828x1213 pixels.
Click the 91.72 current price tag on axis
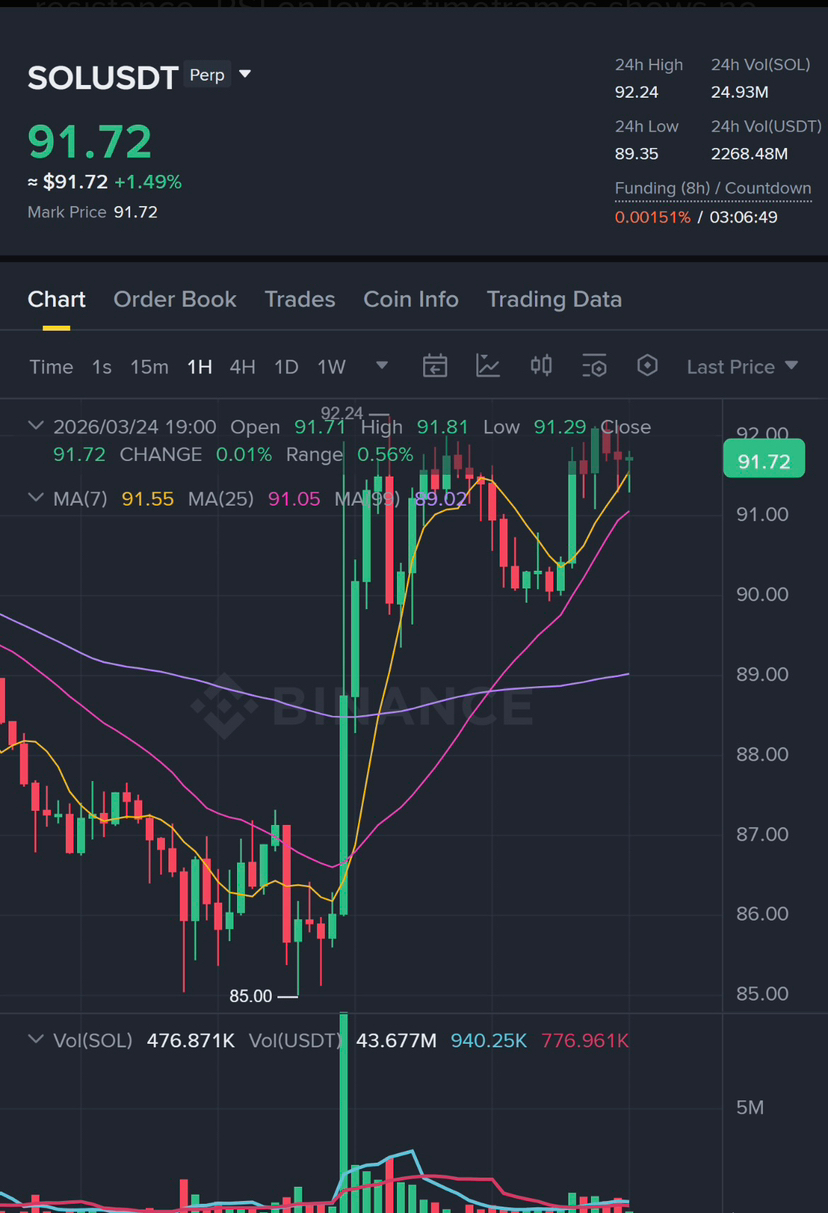point(764,461)
